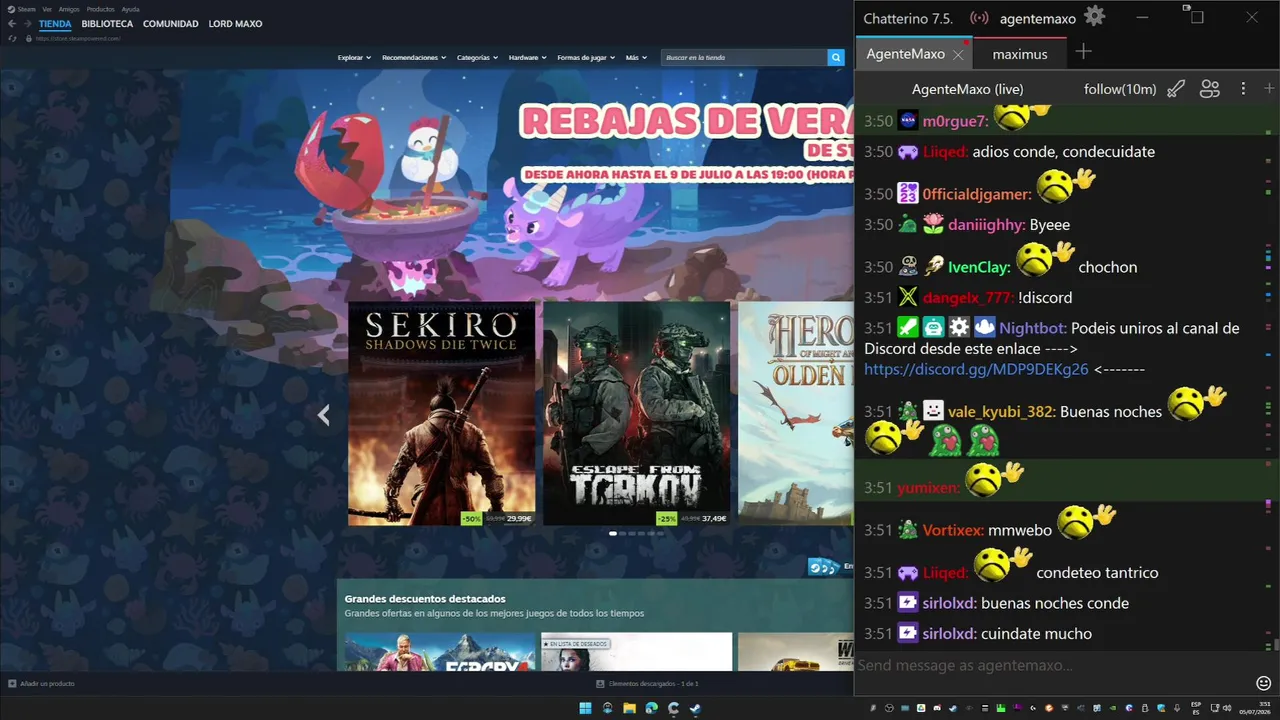Click Grandes descuentos destacados heading

click(x=425, y=599)
